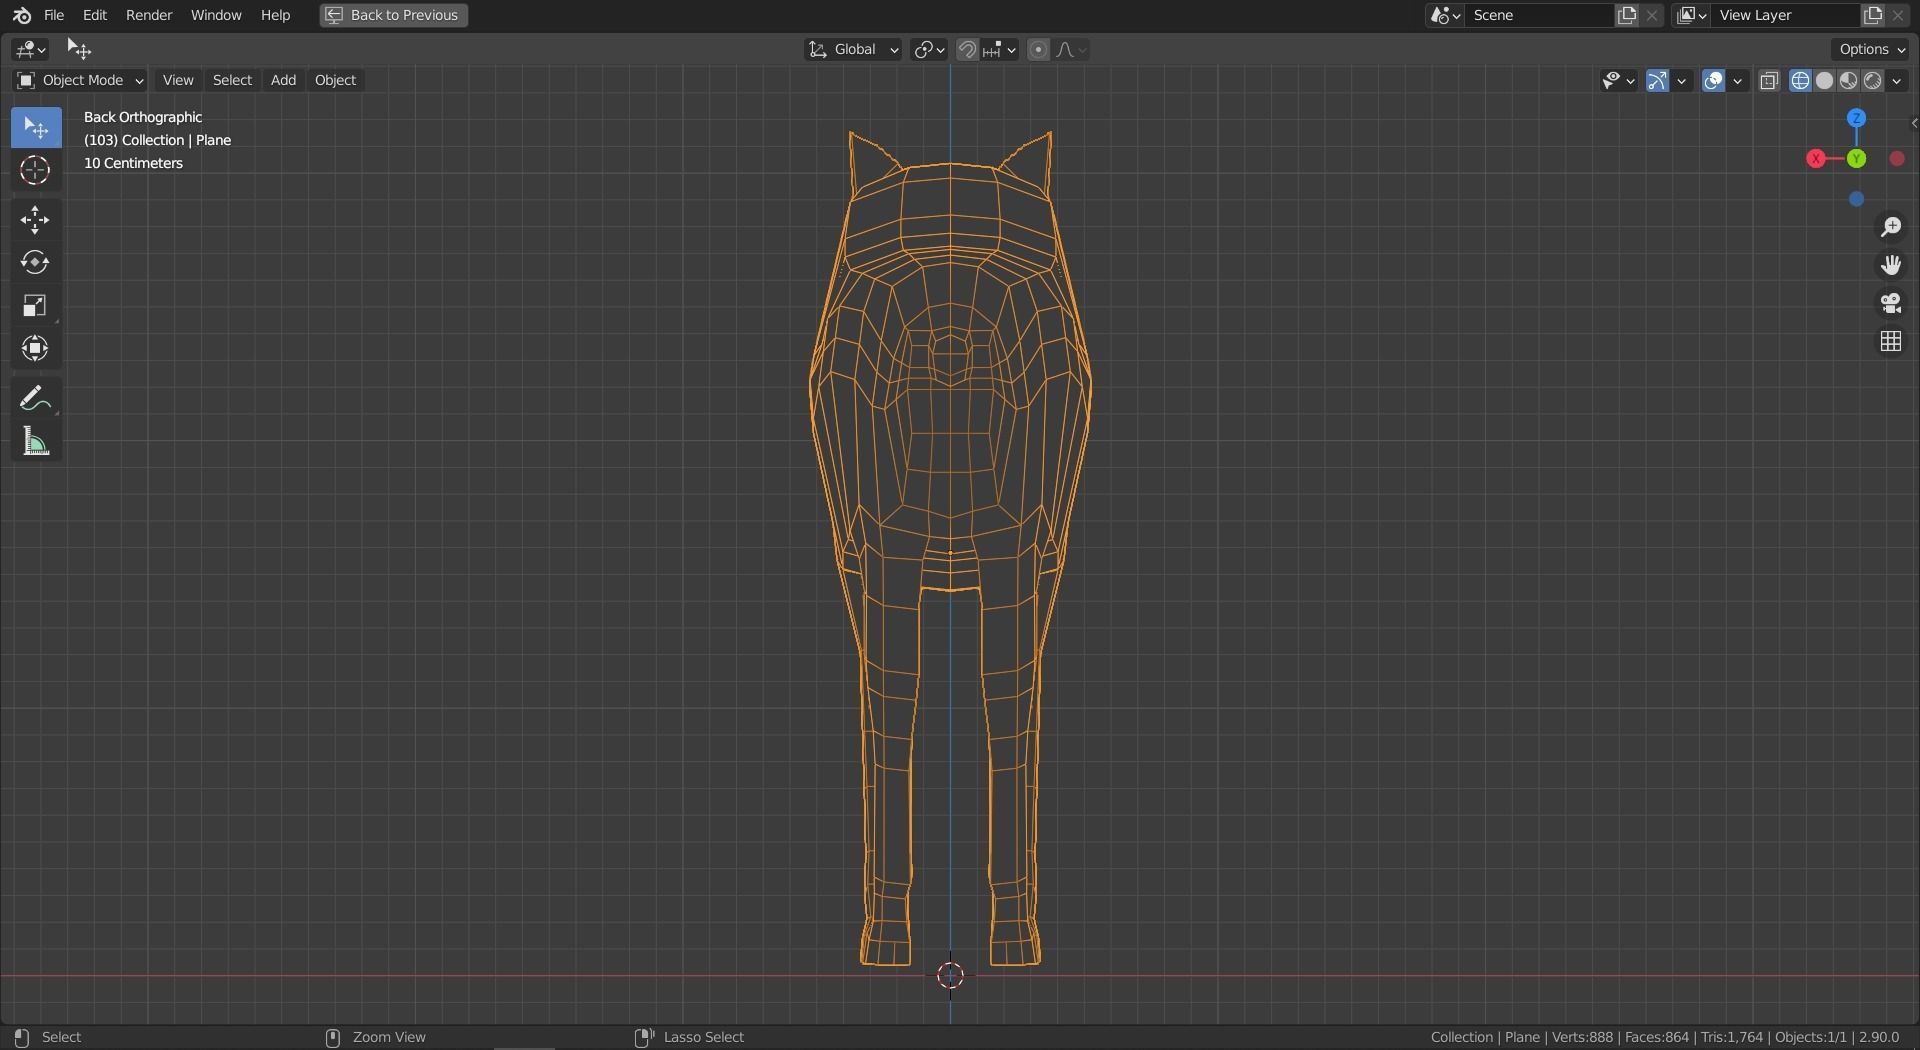Toggle viewport gizmos visibility
The image size is (1920, 1050).
[x=1657, y=81]
